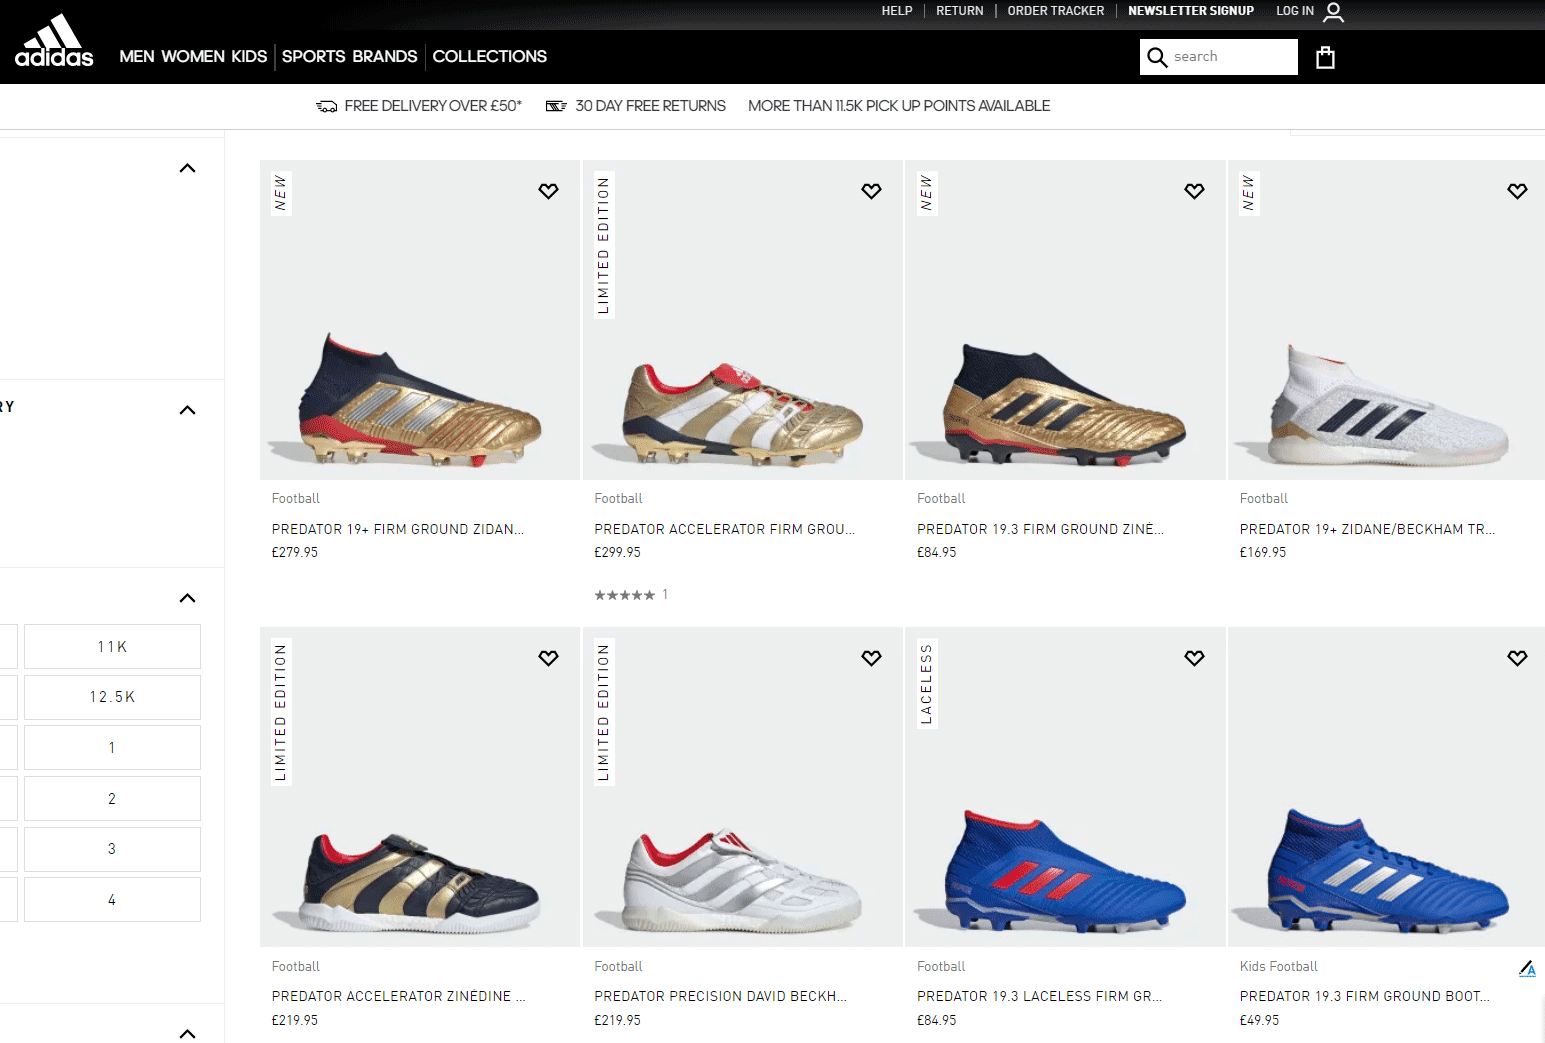Open the WOMEN menu
Screen dimensions: 1545x1043
[x=193, y=57]
